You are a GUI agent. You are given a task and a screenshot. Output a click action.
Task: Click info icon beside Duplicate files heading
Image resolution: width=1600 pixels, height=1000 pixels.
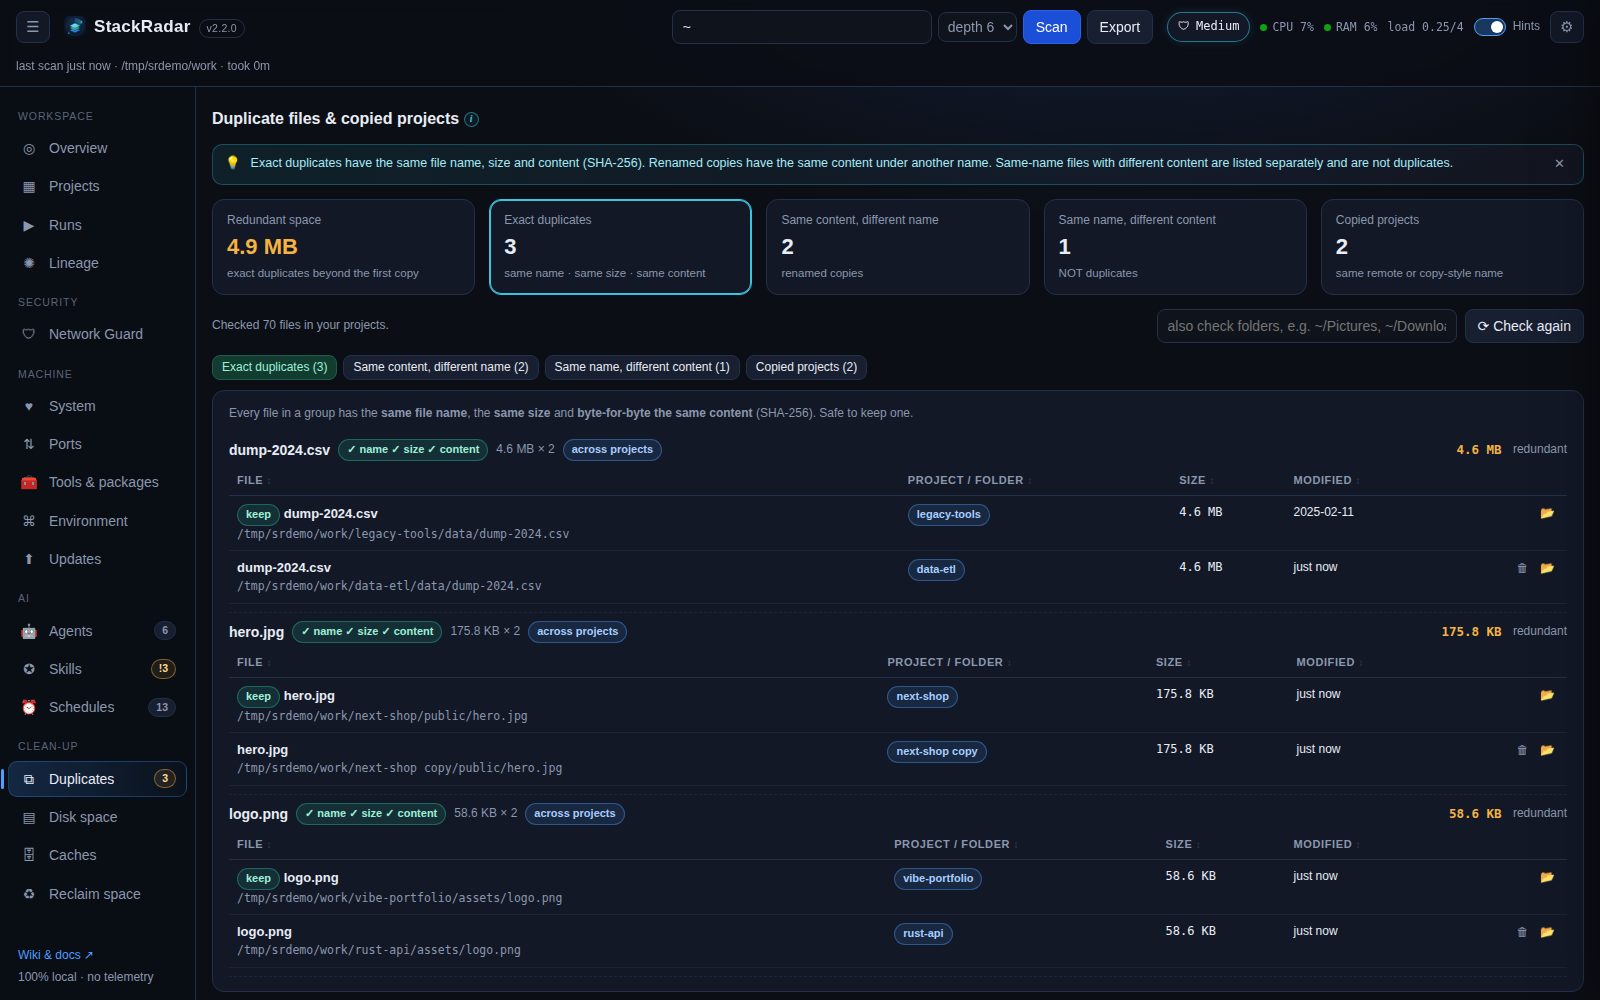471,119
